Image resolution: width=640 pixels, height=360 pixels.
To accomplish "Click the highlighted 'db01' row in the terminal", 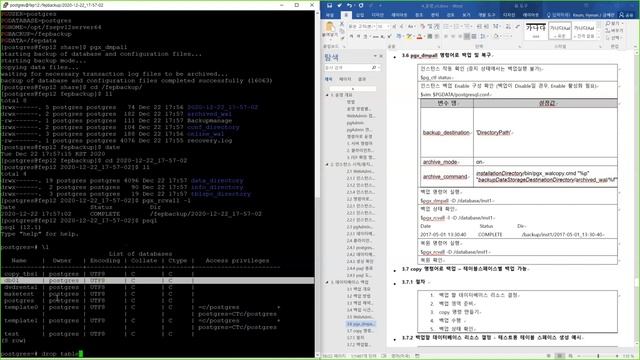I will click(157, 281).
